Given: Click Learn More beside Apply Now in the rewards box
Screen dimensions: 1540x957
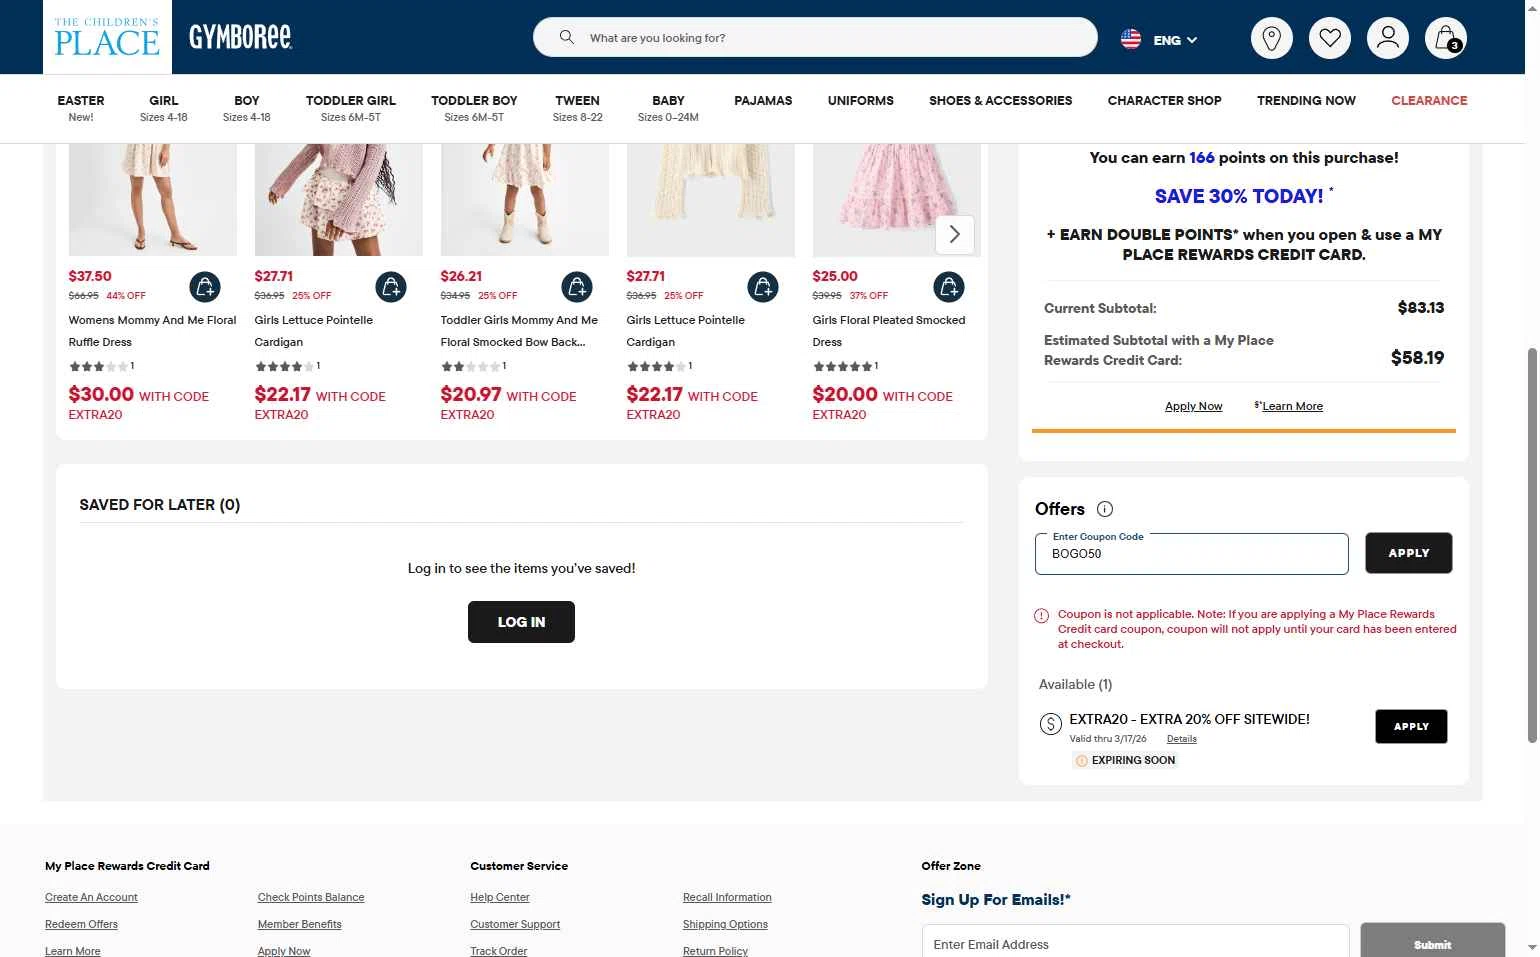Looking at the screenshot, I should pyautogui.click(x=1292, y=406).
